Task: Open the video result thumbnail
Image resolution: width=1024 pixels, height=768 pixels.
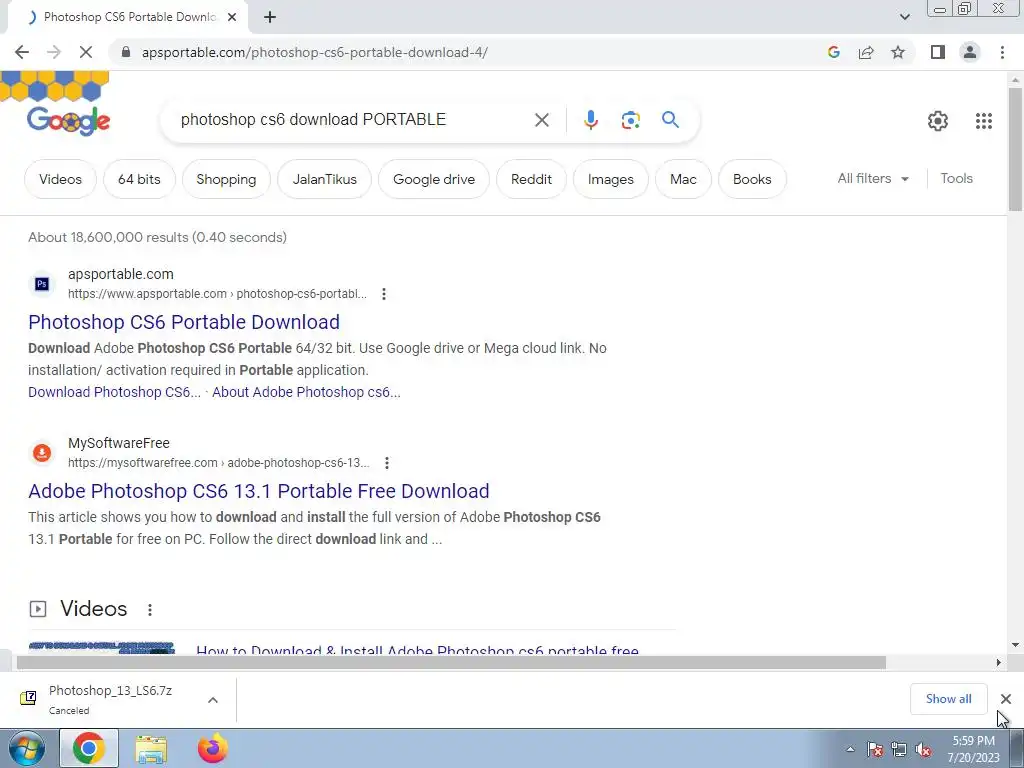Action: pos(101,648)
